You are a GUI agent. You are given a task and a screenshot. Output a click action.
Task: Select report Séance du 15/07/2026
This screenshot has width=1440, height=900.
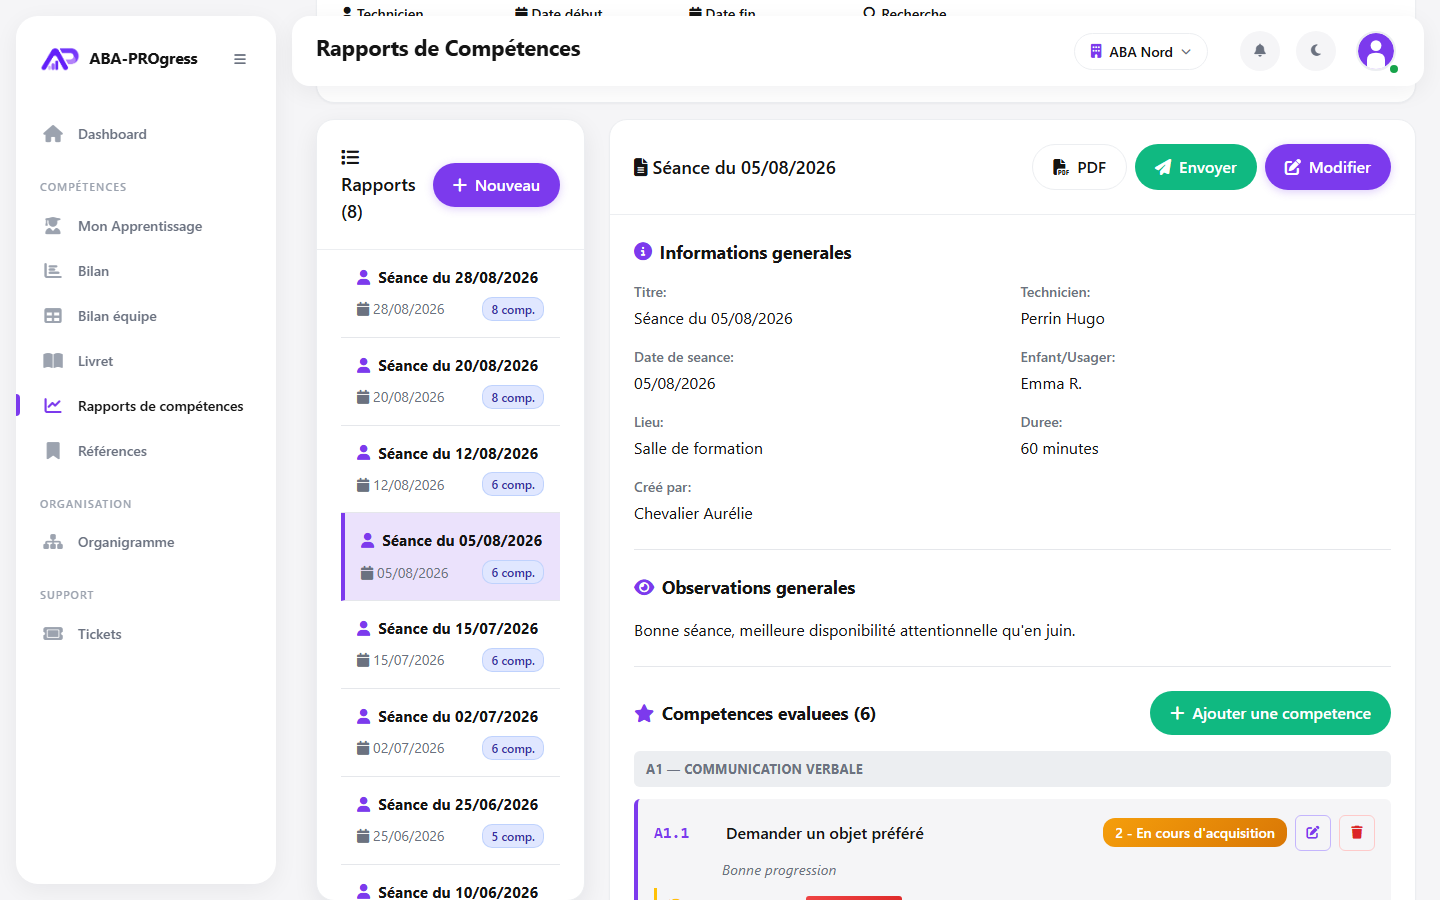pos(450,645)
